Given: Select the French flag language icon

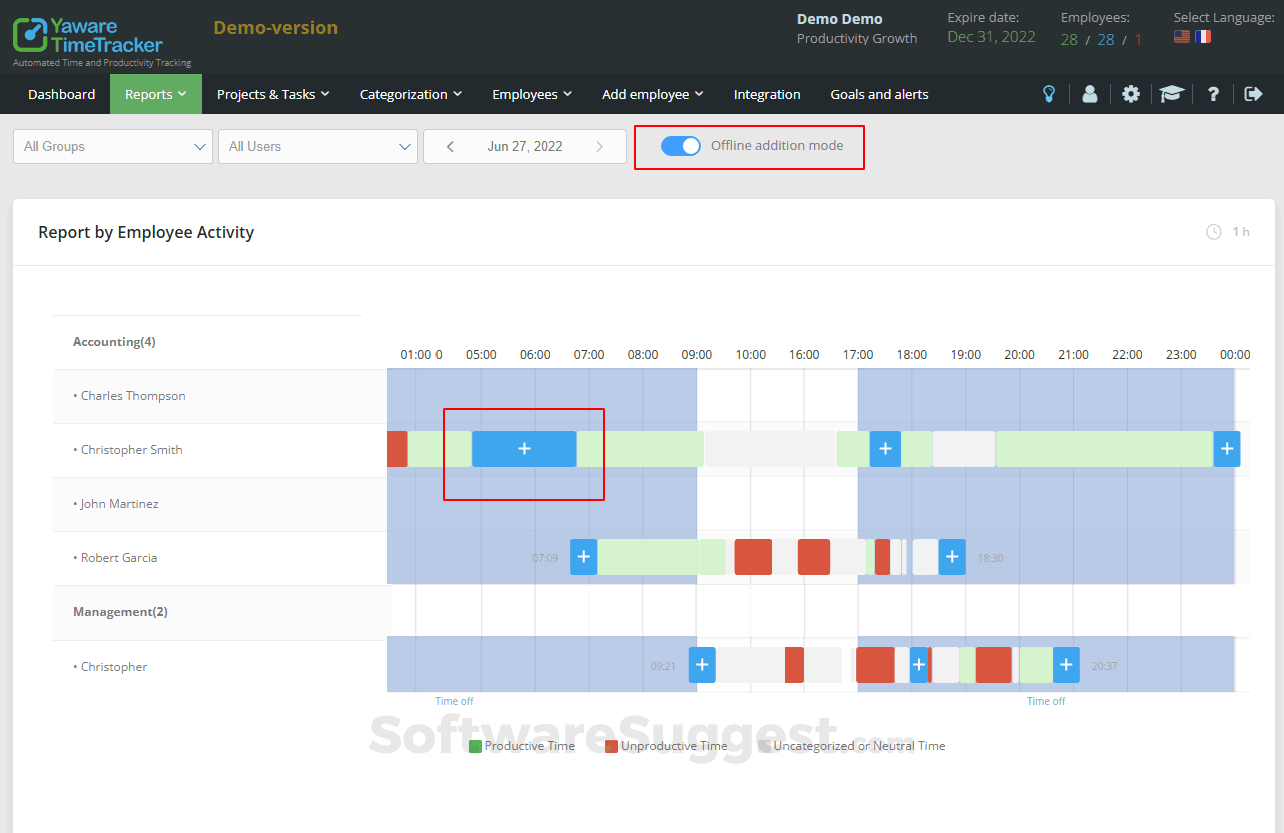Looking at the screenshot, I should 1203,35.
